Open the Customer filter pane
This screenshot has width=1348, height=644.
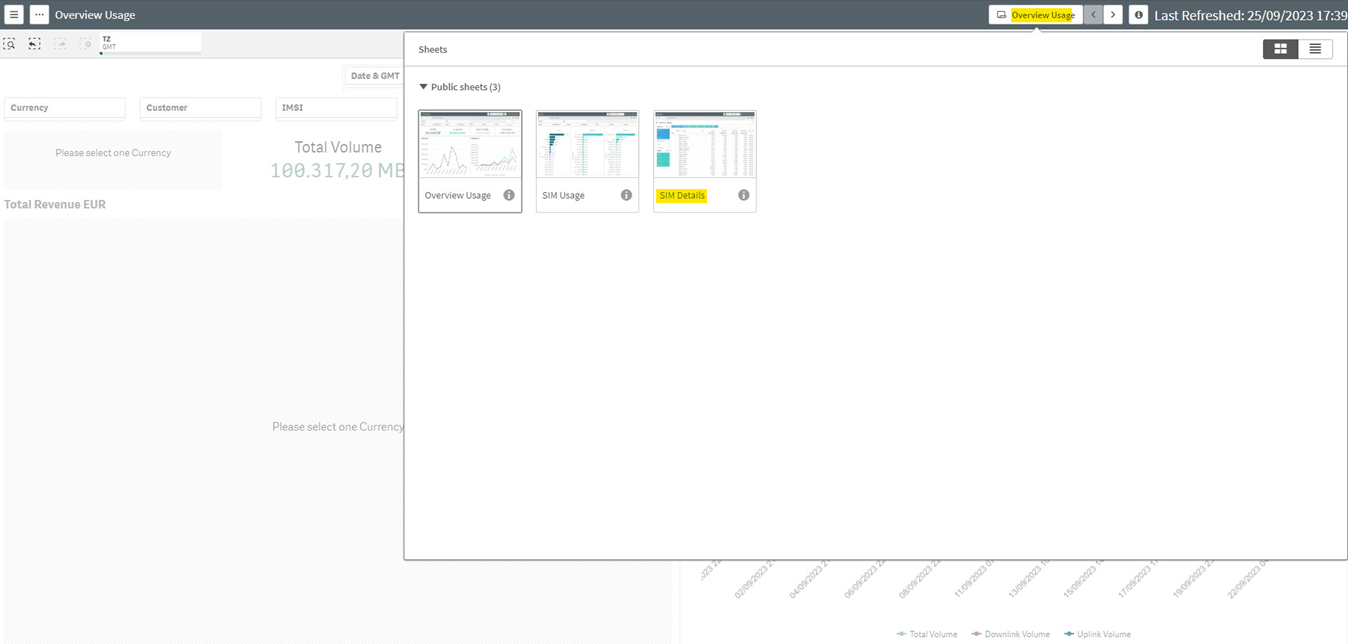pos(200,108)
